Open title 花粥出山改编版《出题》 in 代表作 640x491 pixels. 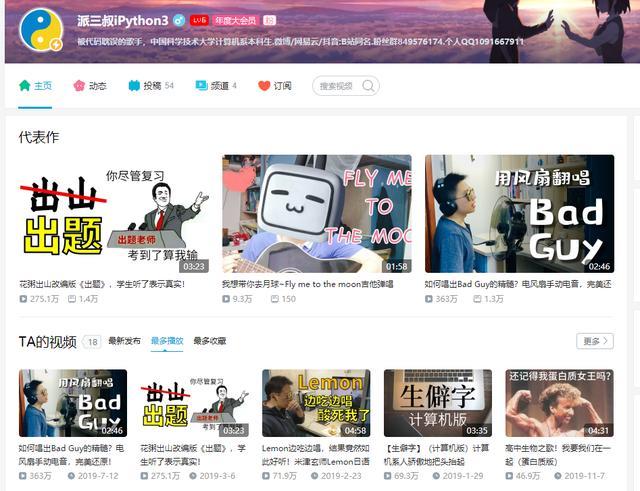(x=102, y=284)
